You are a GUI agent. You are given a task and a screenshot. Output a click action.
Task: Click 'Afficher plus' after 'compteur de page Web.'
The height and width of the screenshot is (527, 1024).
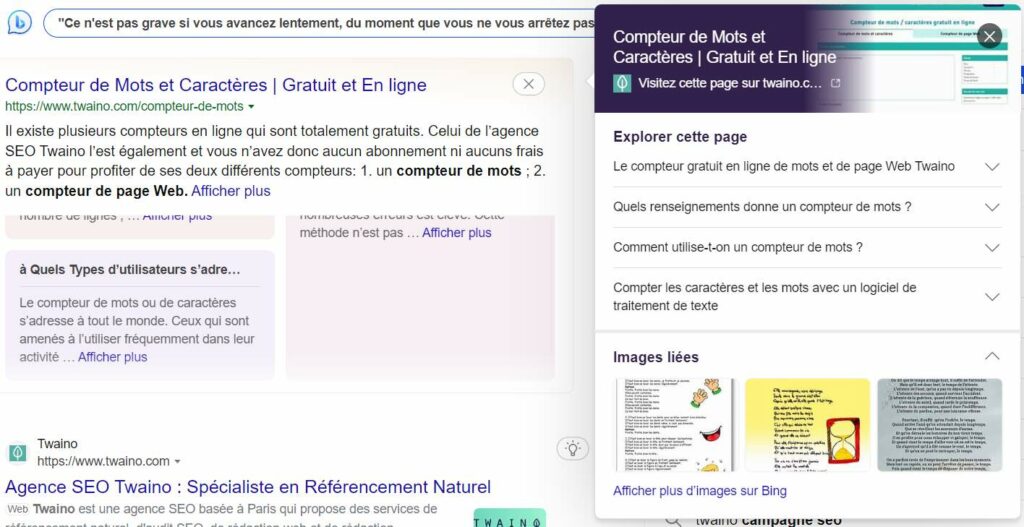(x=231, y=191)
